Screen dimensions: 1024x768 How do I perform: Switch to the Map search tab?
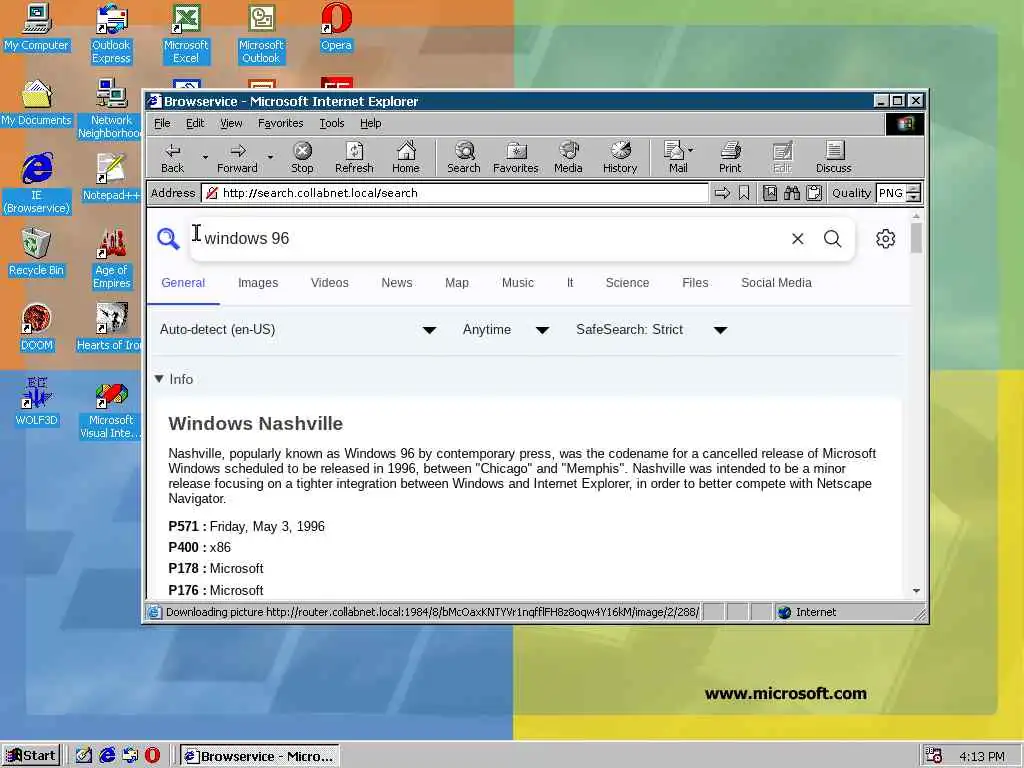pos(456,283)
